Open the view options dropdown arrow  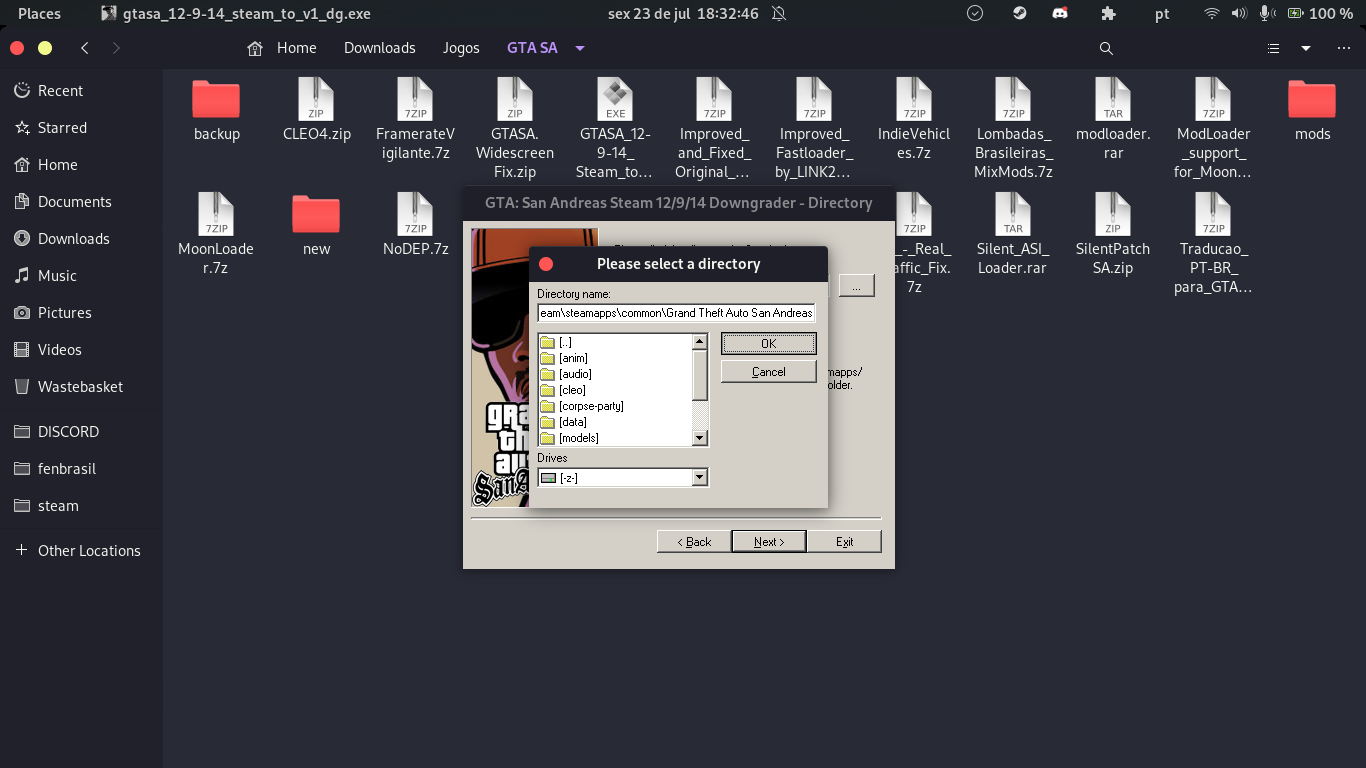pyautogui.click(x=1305, y=48)
